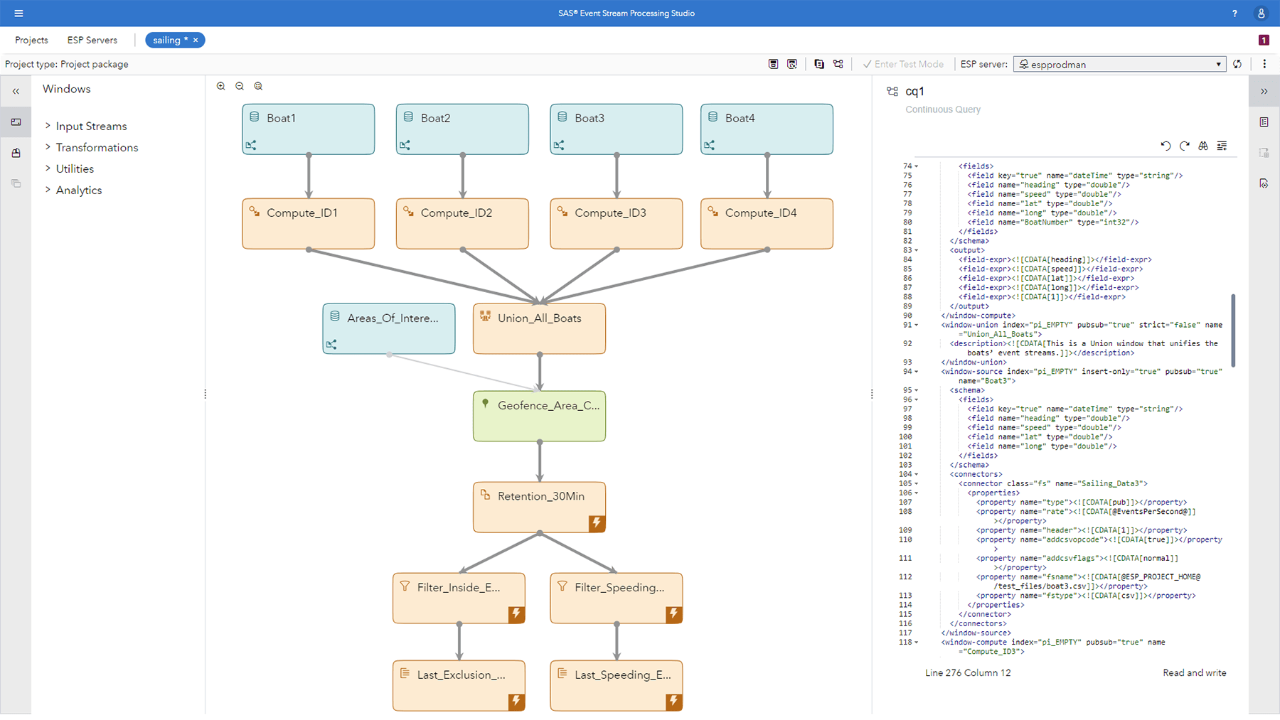Open the help question mark menu
The height and width of the screenshot is (720, 1280).
point(1234,13)
